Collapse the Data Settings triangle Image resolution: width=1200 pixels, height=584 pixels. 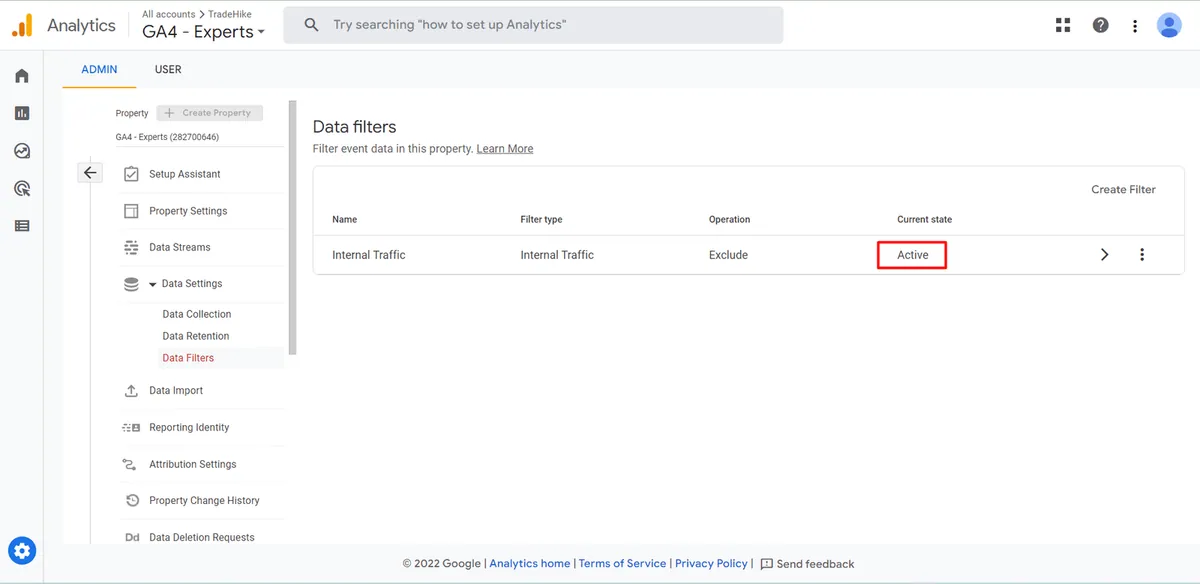[153, 285]
